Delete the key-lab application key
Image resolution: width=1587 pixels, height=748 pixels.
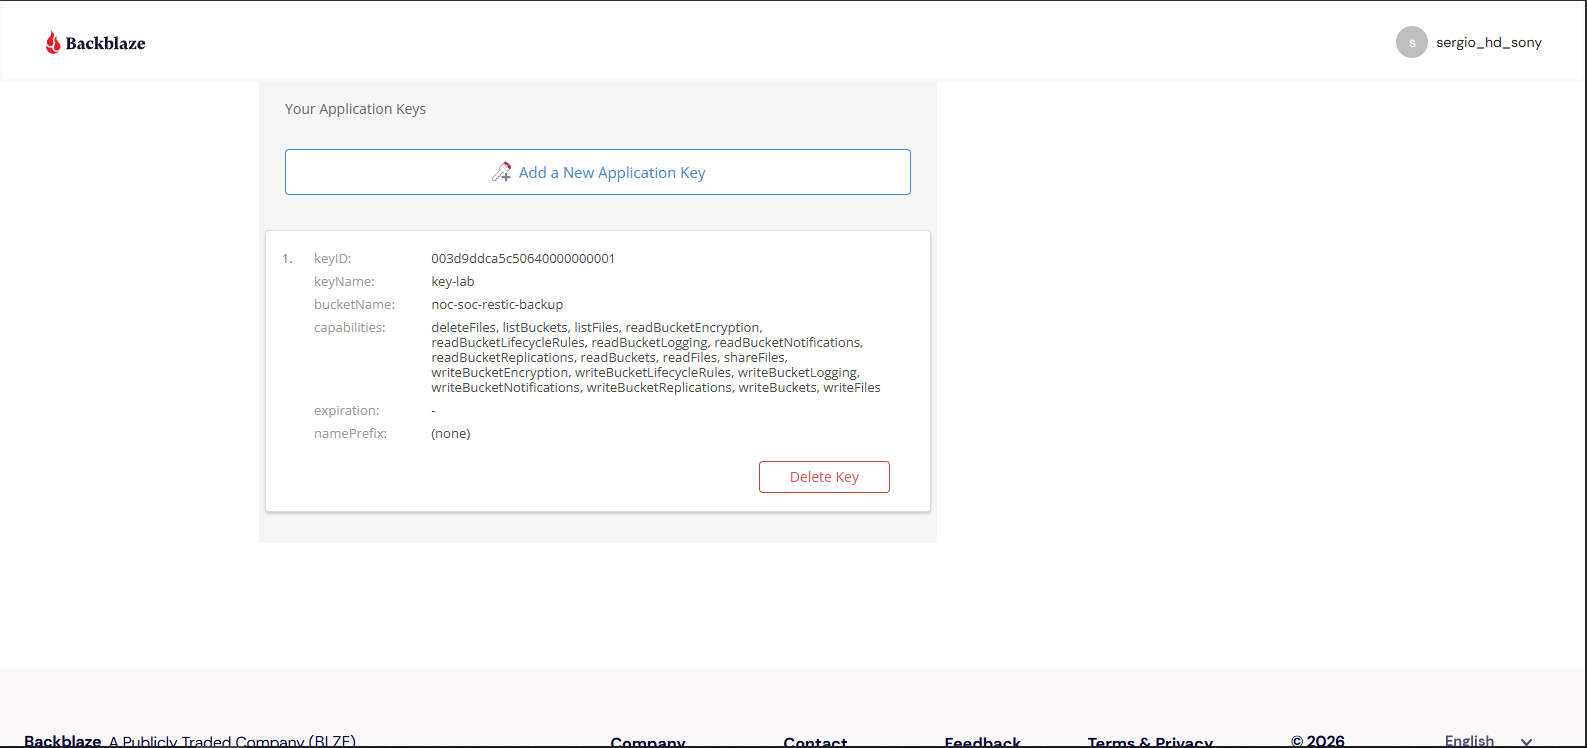tap(824, 477)
